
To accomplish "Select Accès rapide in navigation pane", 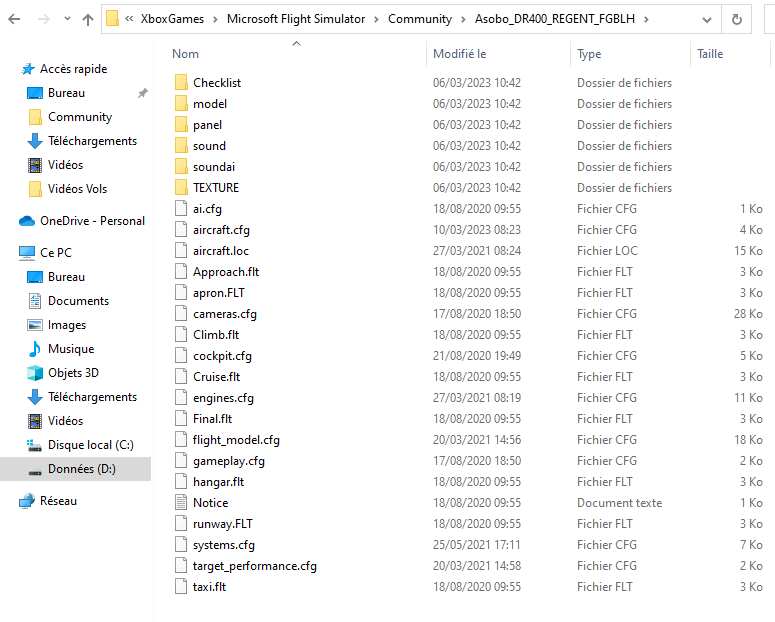I will tap(74, 69).
